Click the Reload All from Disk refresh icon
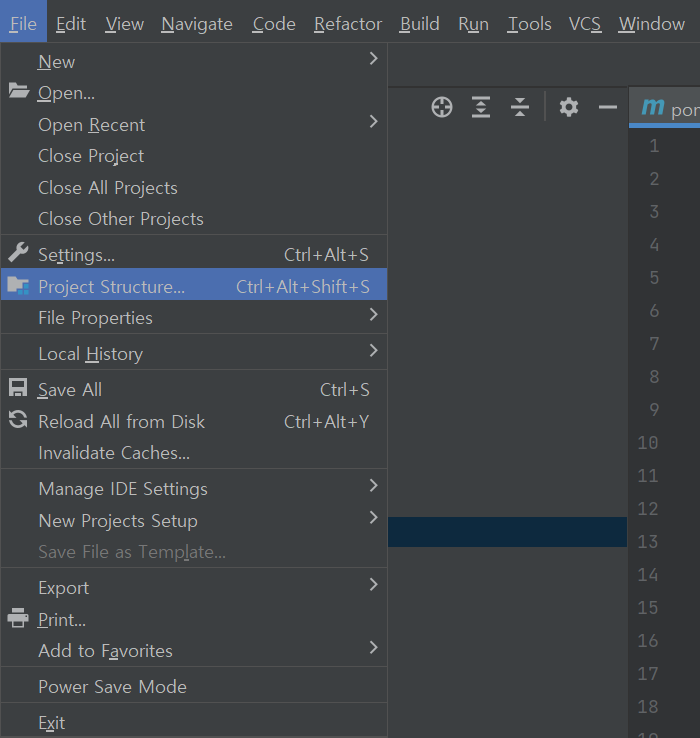The height and width of the screenshot is (738, 700). tap(18, 419)
